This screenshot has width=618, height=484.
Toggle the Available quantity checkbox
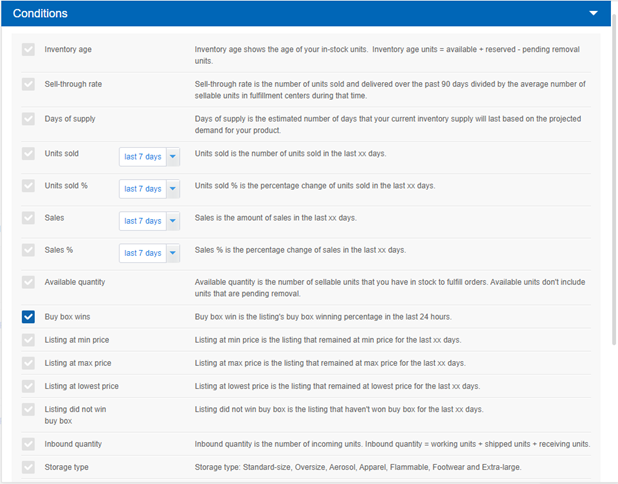tap(28, 282)
